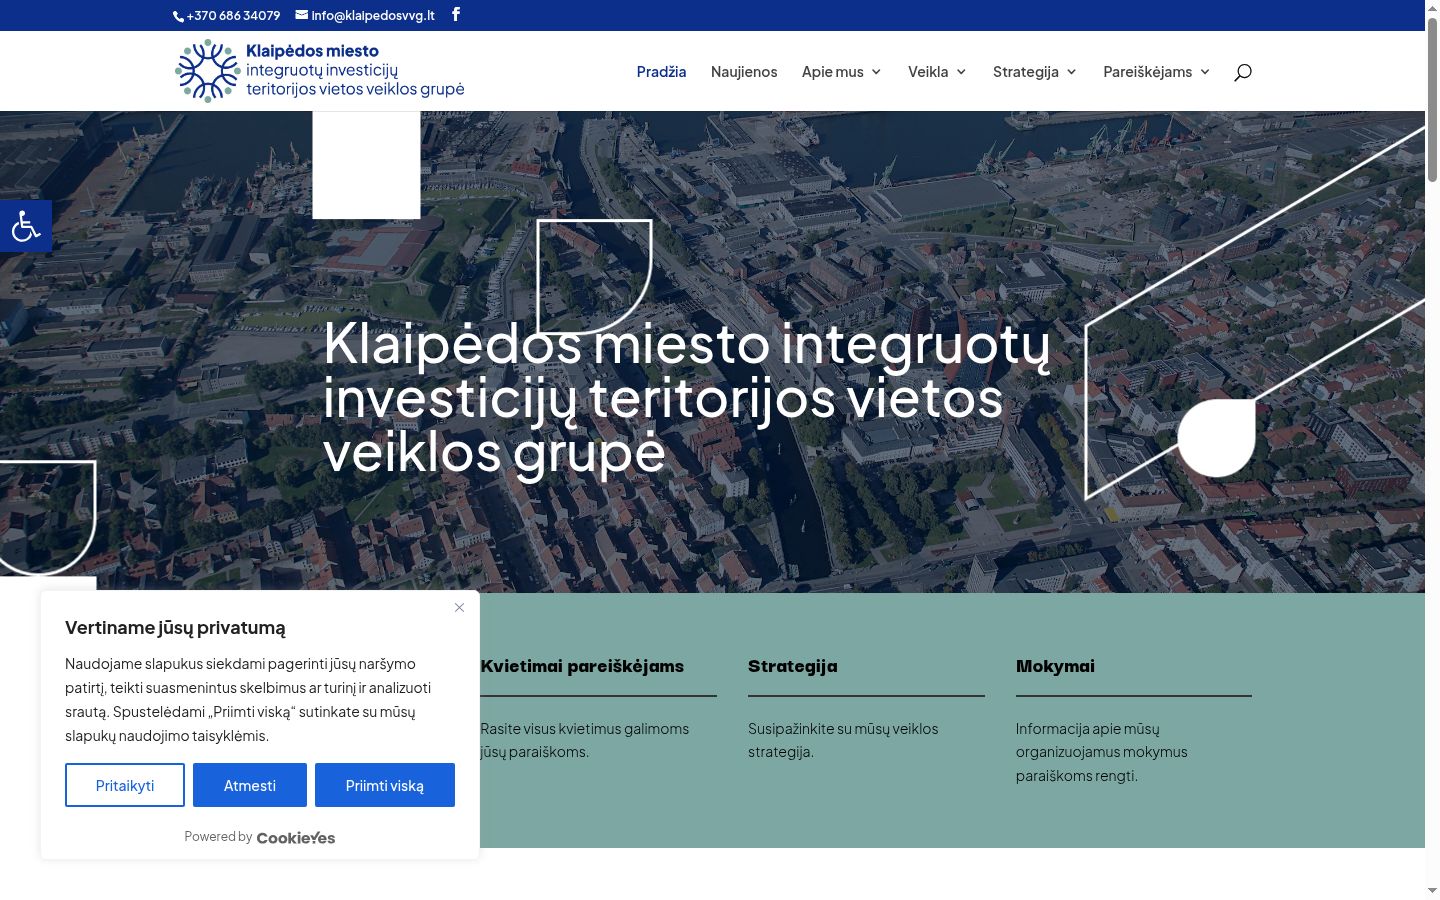Click the Klaipėdos miesto site logo

coord(320,71)
